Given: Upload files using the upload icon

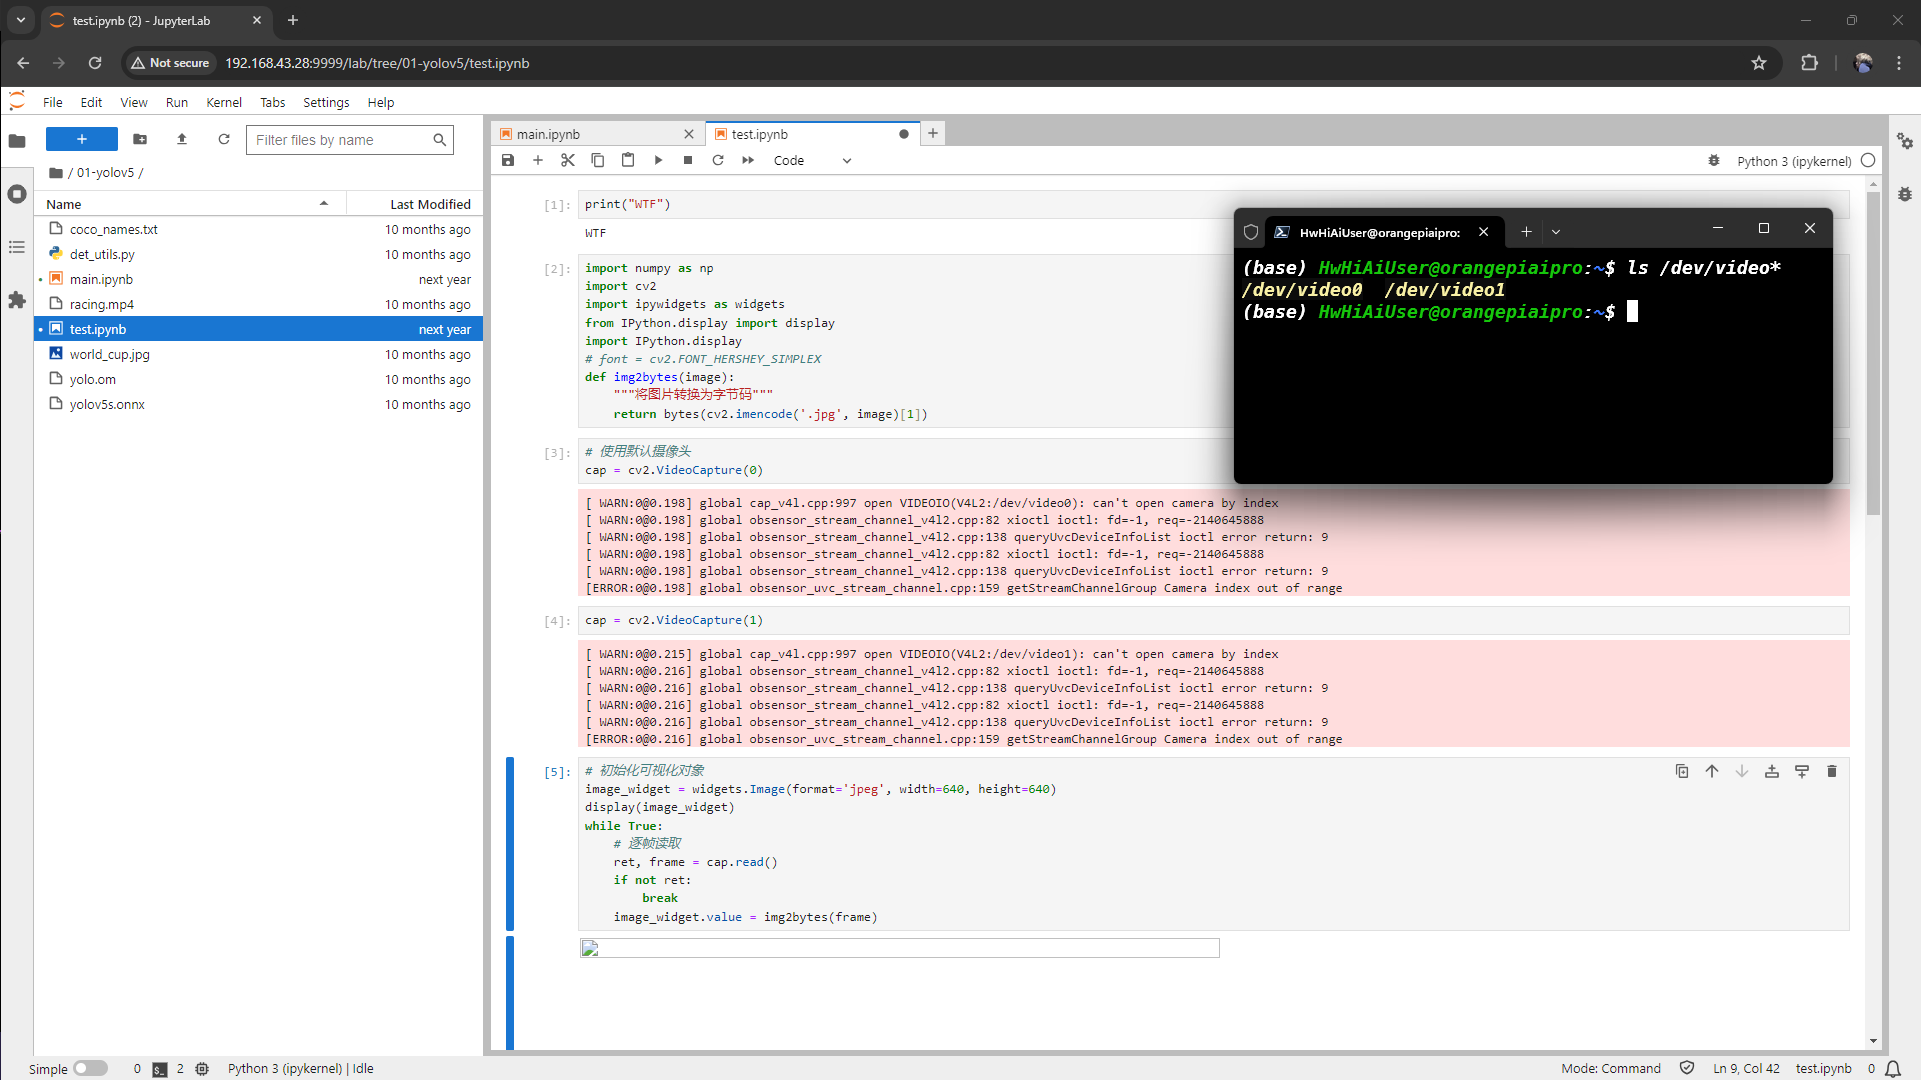Looking at the screenshot, I should (x=182, y=139).
